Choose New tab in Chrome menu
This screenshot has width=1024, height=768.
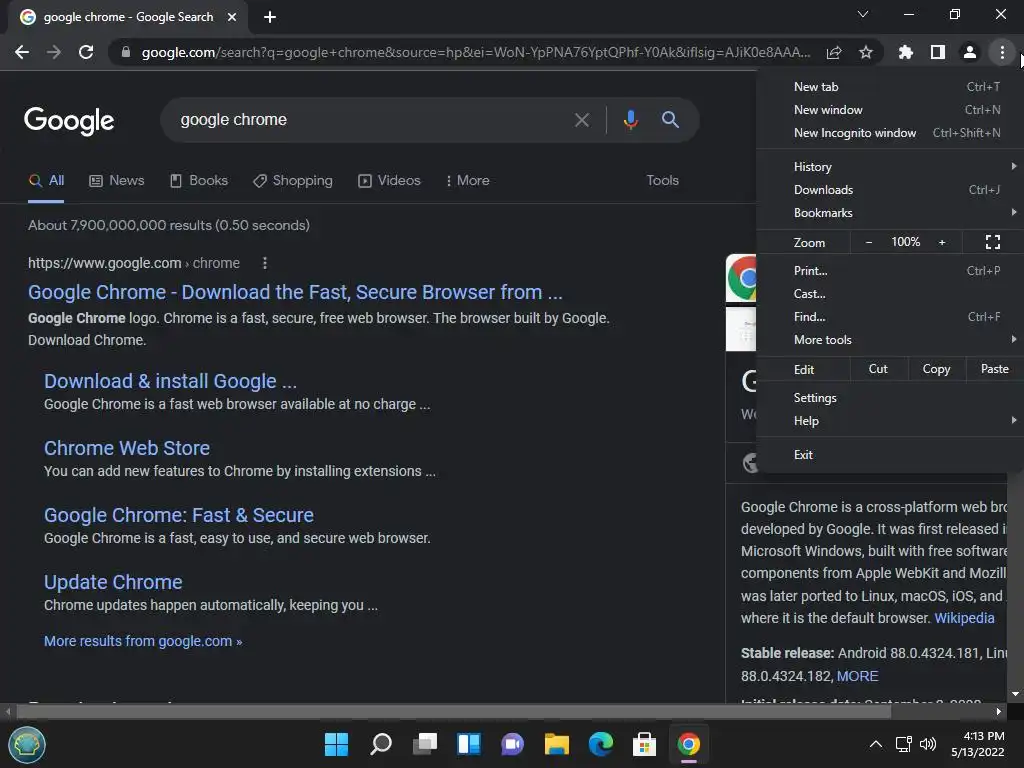(890, 87)
